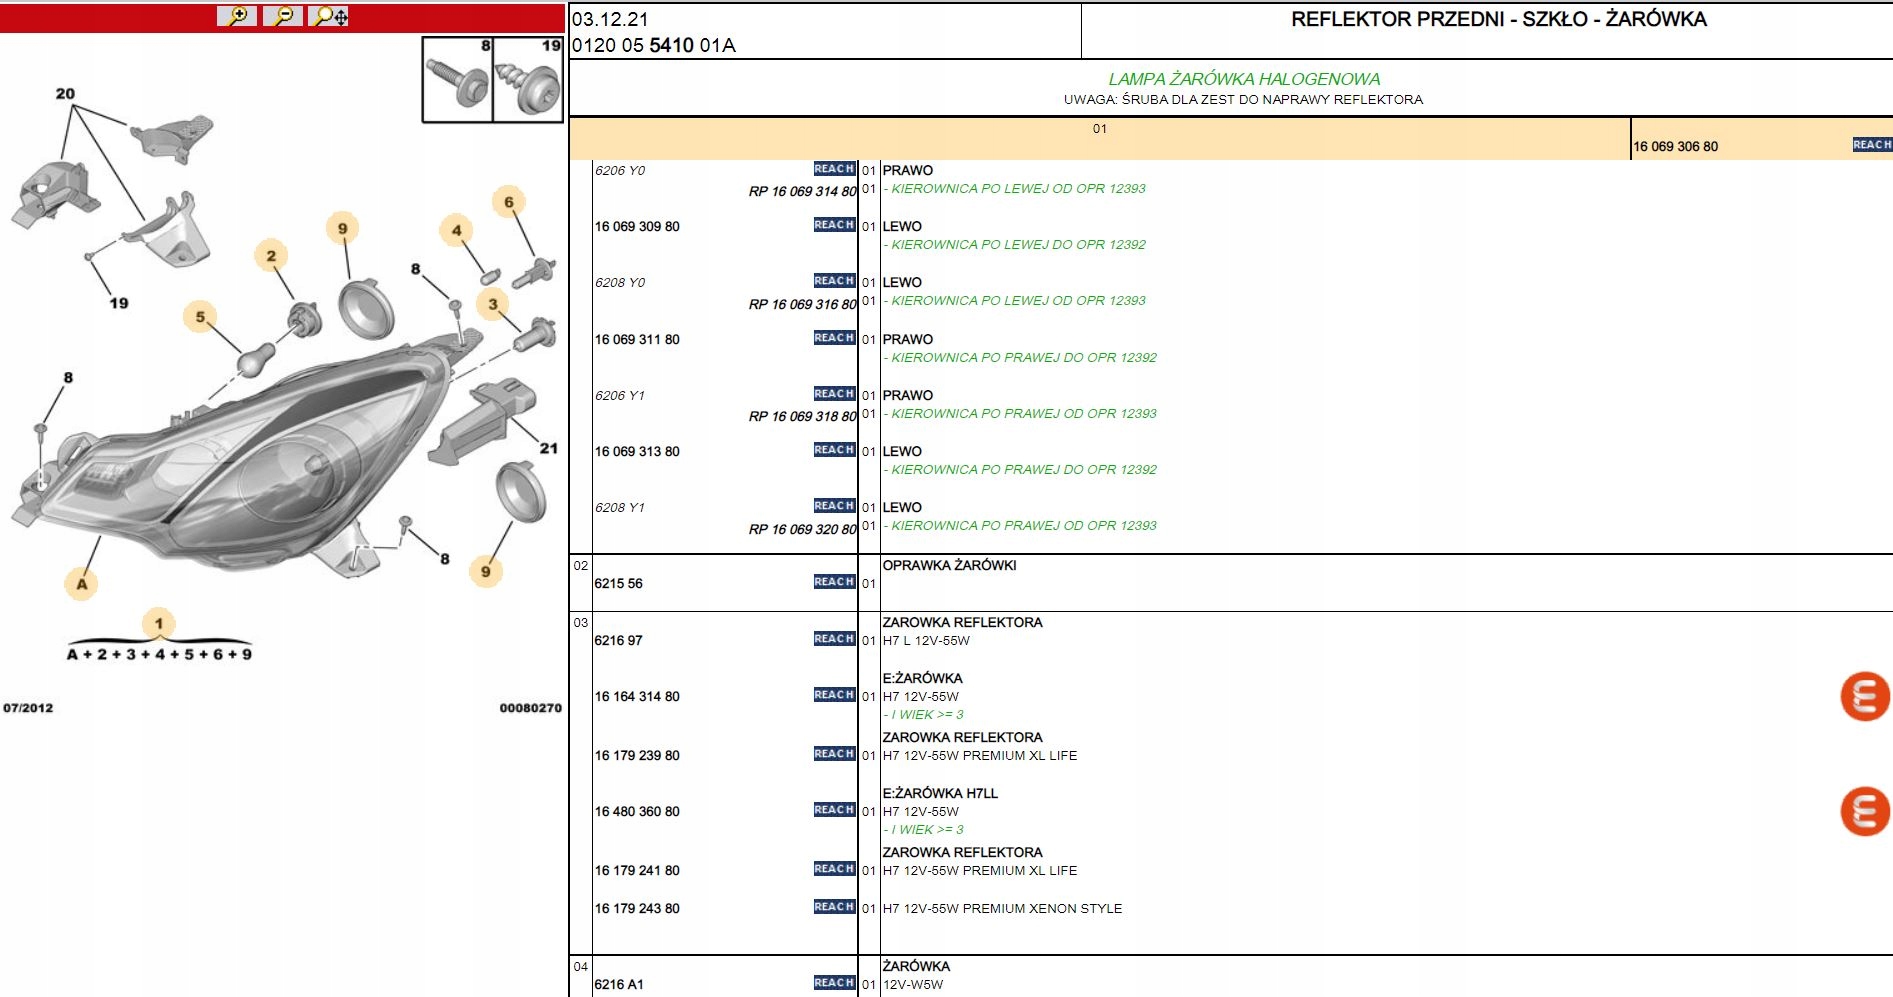Click part number 6208 Y1
The height and width of the screenshot is (997, 1893).
(x=620, y=508)
